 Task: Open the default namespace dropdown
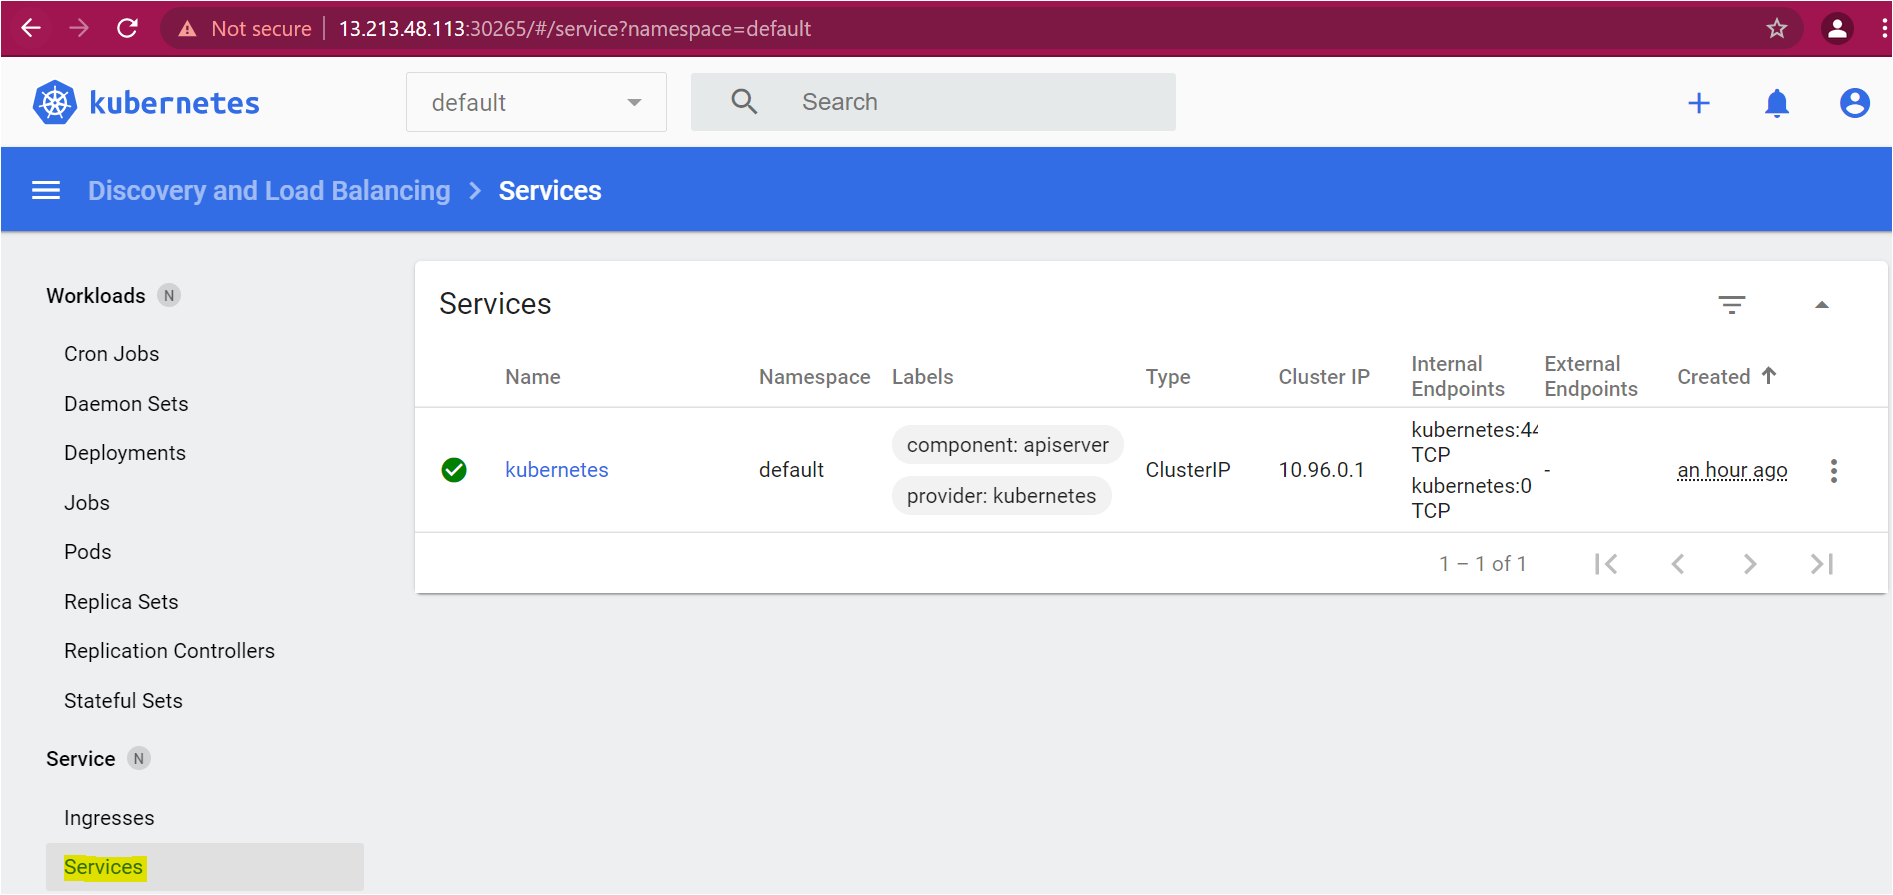tap(536, 102)
